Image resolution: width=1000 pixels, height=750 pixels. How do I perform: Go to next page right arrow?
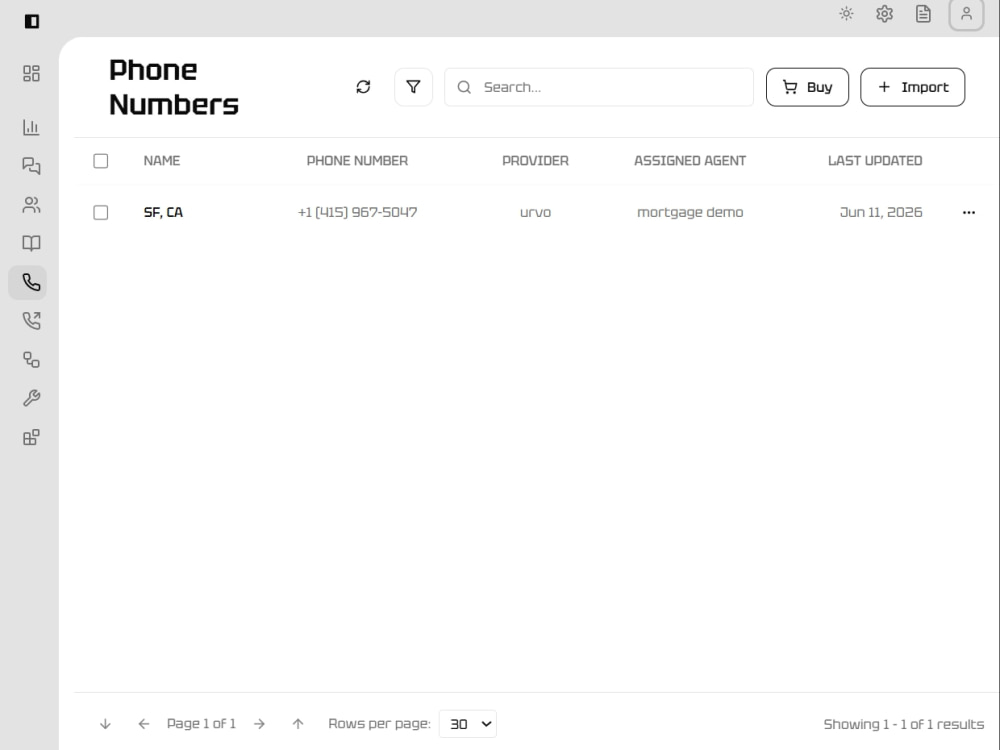259,724
